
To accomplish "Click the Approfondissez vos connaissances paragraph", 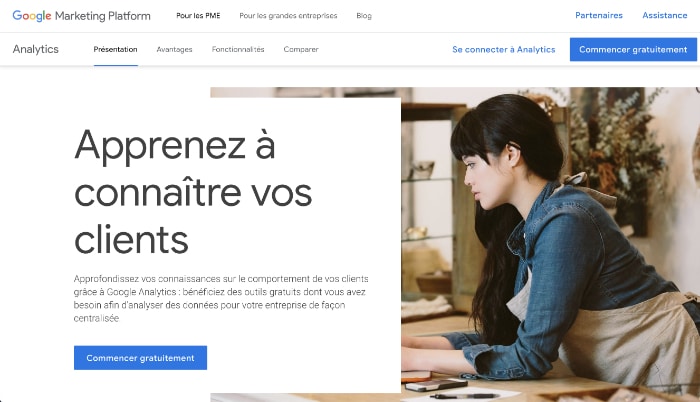I will (221, 298).
